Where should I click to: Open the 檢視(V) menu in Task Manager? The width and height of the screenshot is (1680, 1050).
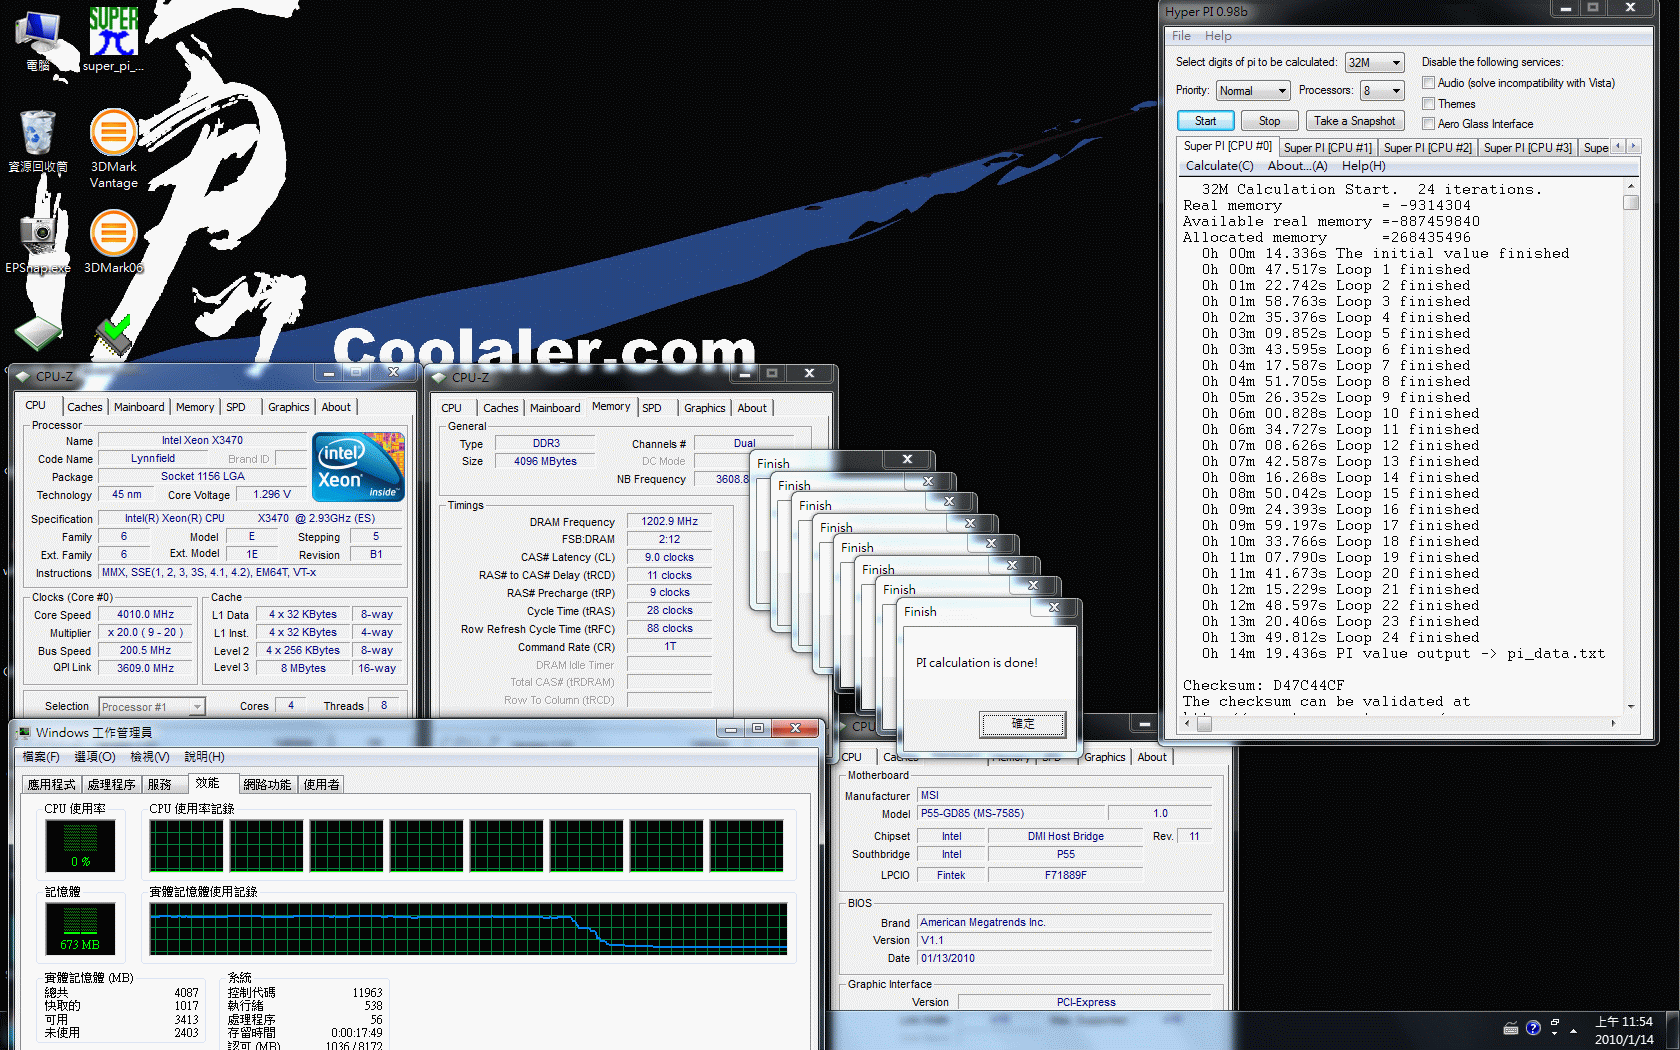[x=150, y=757]
